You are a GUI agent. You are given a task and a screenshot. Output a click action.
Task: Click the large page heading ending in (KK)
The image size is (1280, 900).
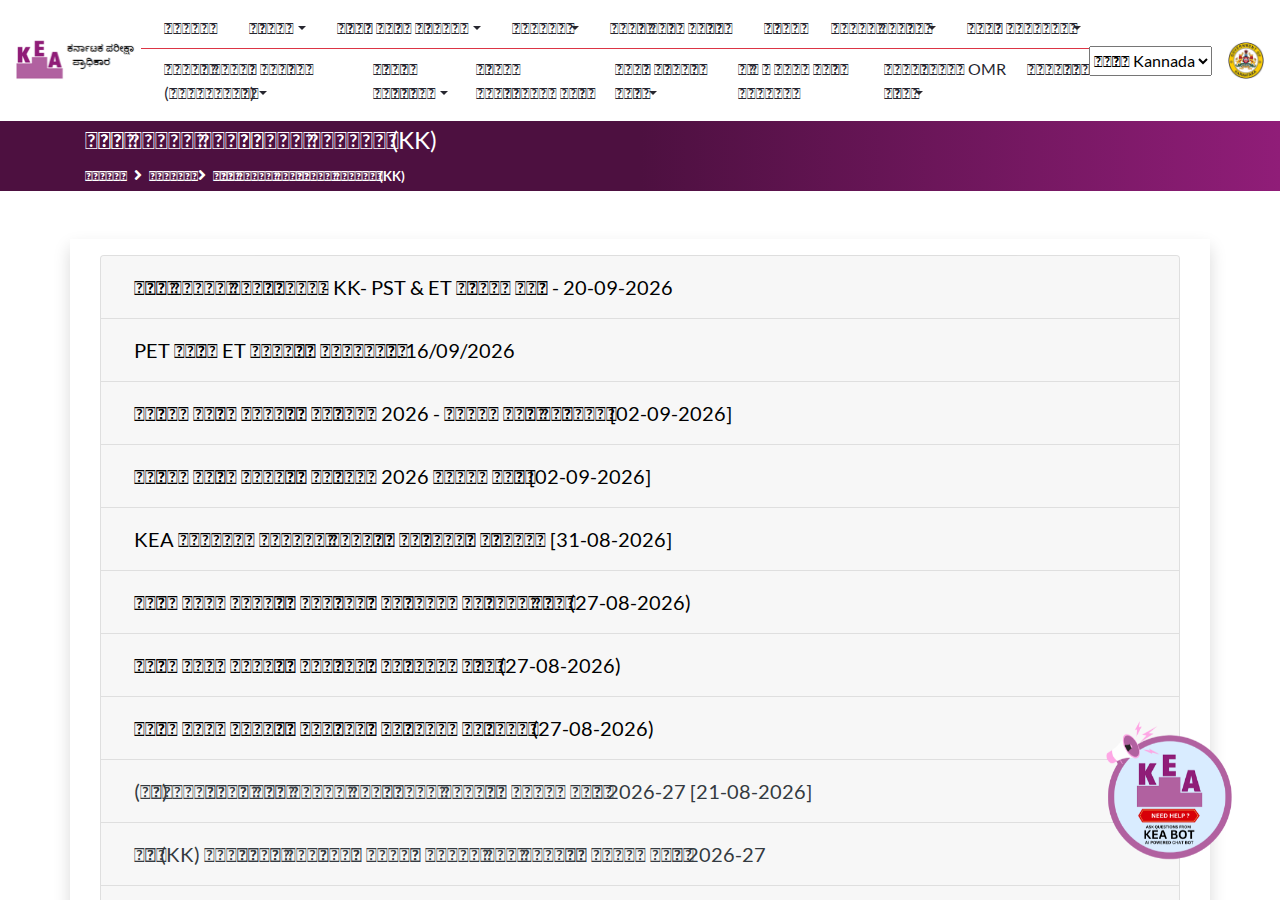coord(261,141)
